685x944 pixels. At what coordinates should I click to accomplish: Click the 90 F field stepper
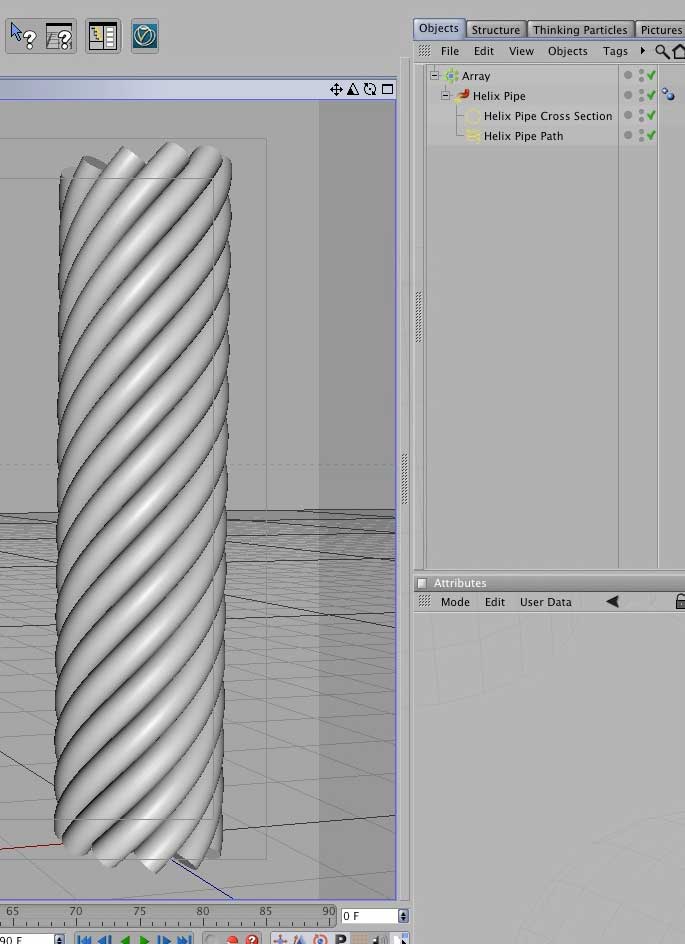tap(60, 939)
